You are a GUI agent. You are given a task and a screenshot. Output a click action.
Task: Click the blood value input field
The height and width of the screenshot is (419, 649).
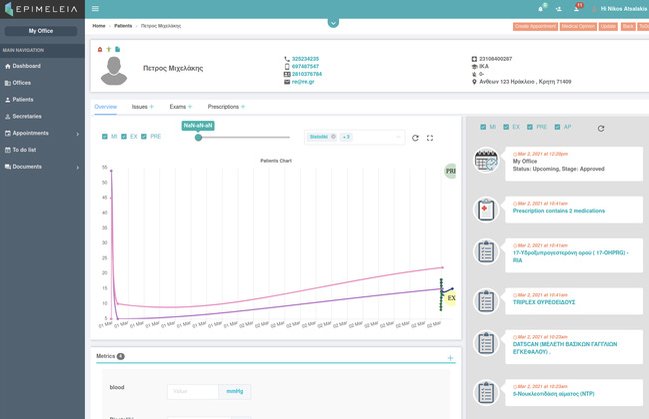pos(194,391)
